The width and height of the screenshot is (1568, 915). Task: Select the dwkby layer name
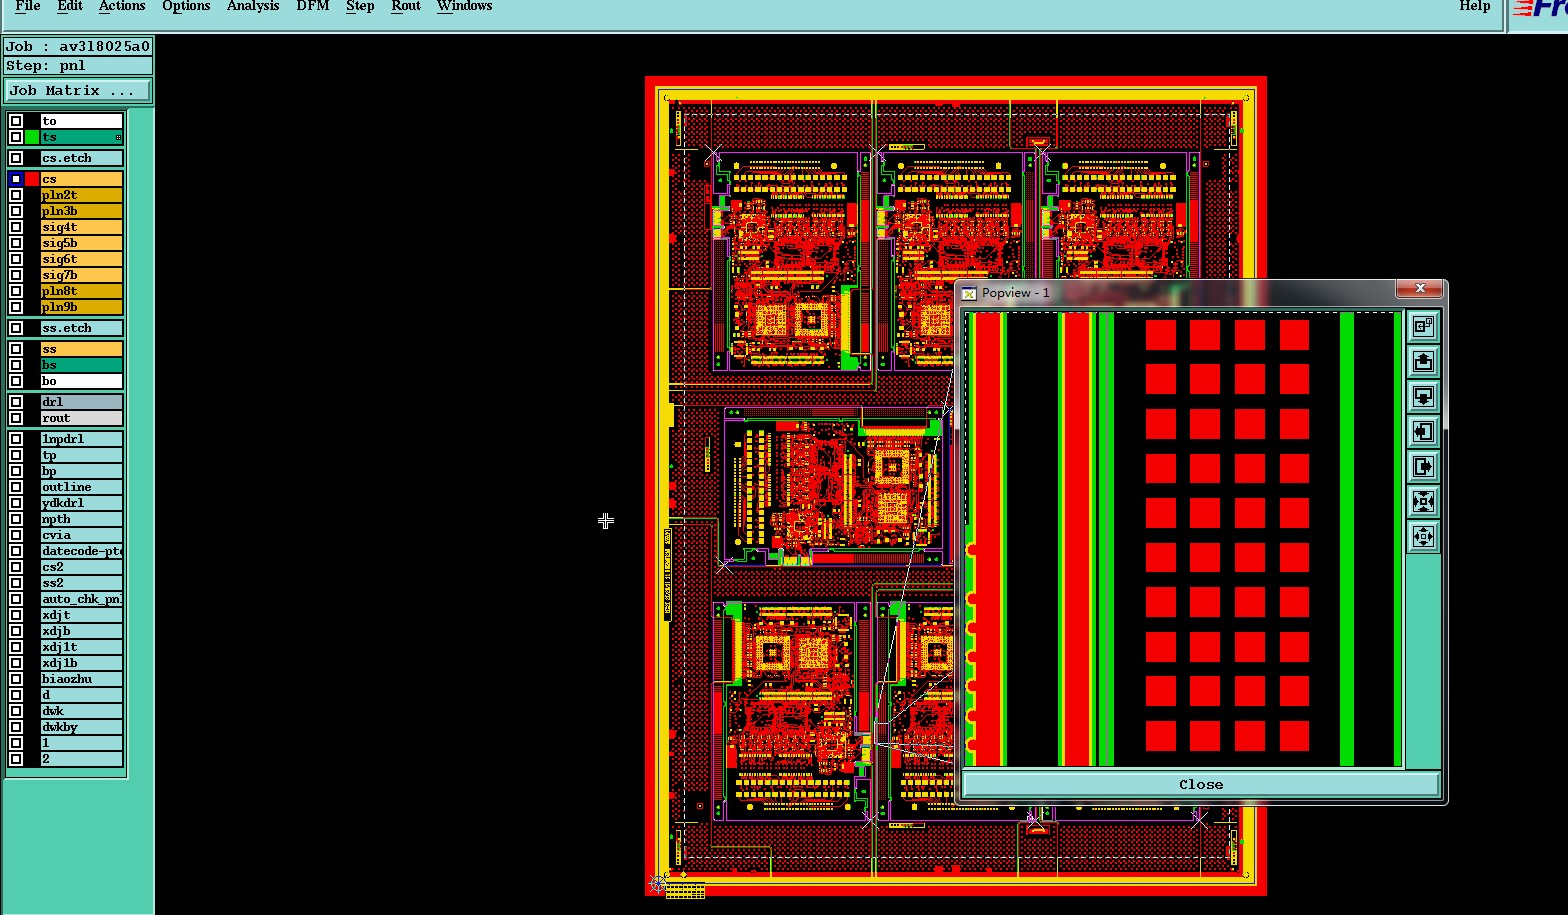click(x=81, y=727)
